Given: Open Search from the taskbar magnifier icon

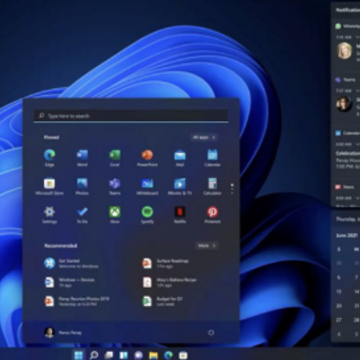Looking at the screenshot, I should click(94, 355).
